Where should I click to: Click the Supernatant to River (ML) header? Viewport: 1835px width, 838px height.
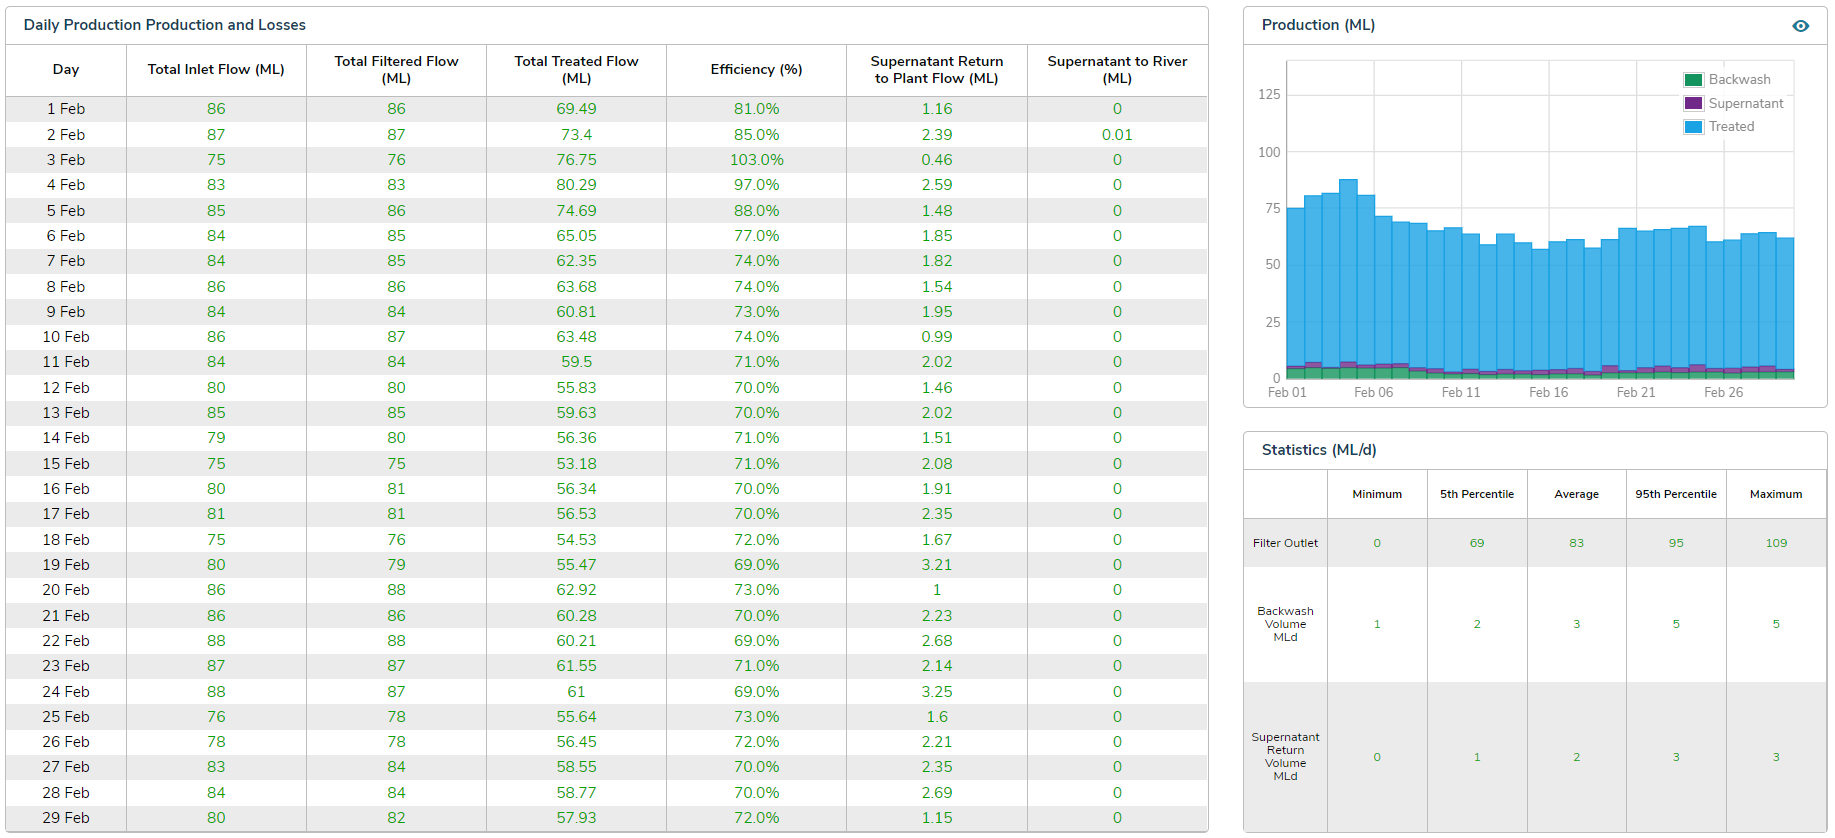[x=1117, y=70]
